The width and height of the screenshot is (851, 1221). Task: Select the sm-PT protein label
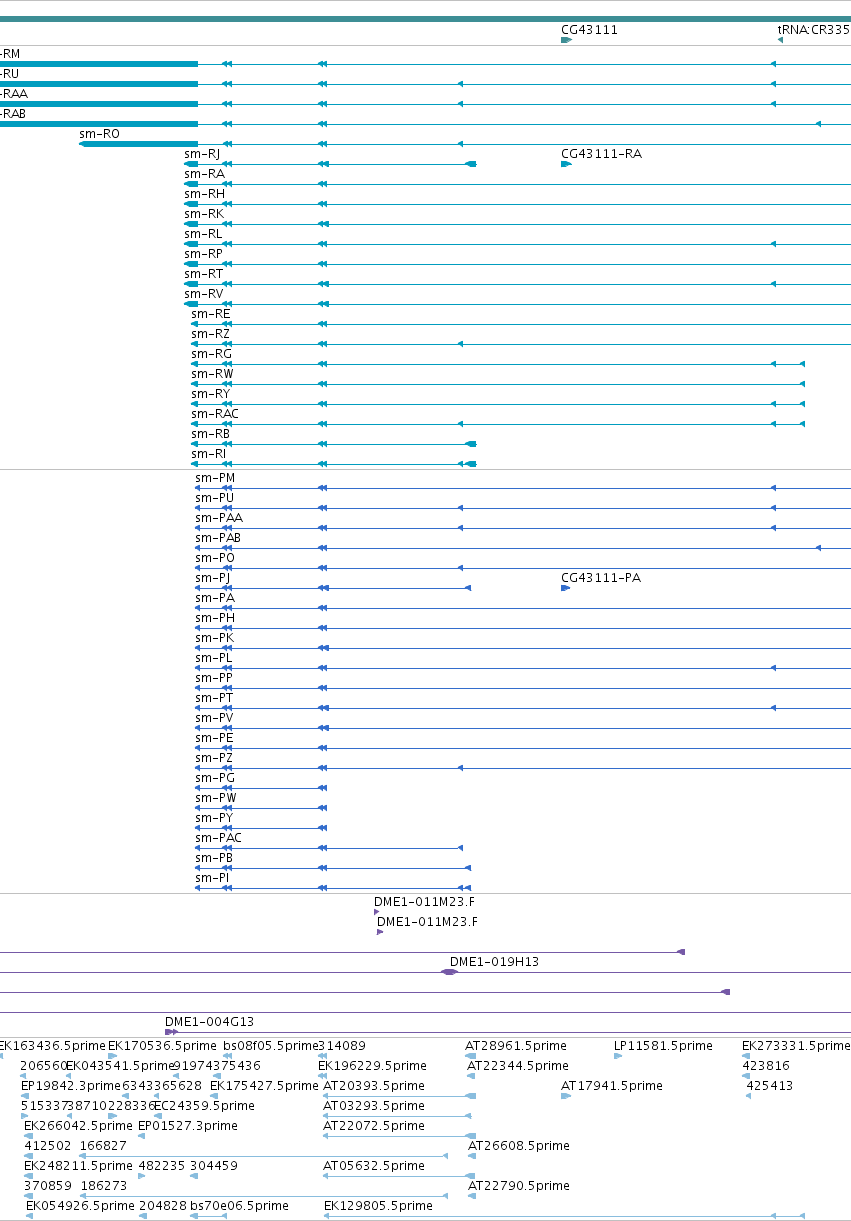pos(214,698)
